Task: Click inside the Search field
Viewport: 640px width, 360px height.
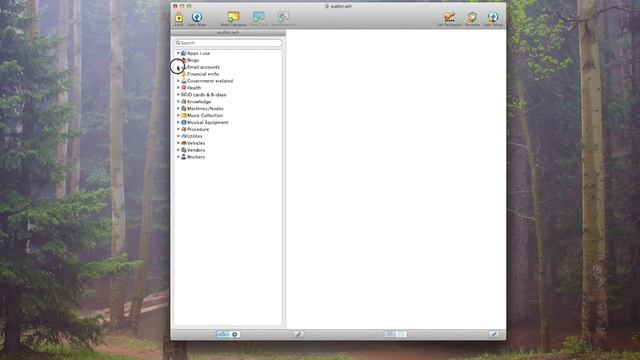Action: [228, 43]
